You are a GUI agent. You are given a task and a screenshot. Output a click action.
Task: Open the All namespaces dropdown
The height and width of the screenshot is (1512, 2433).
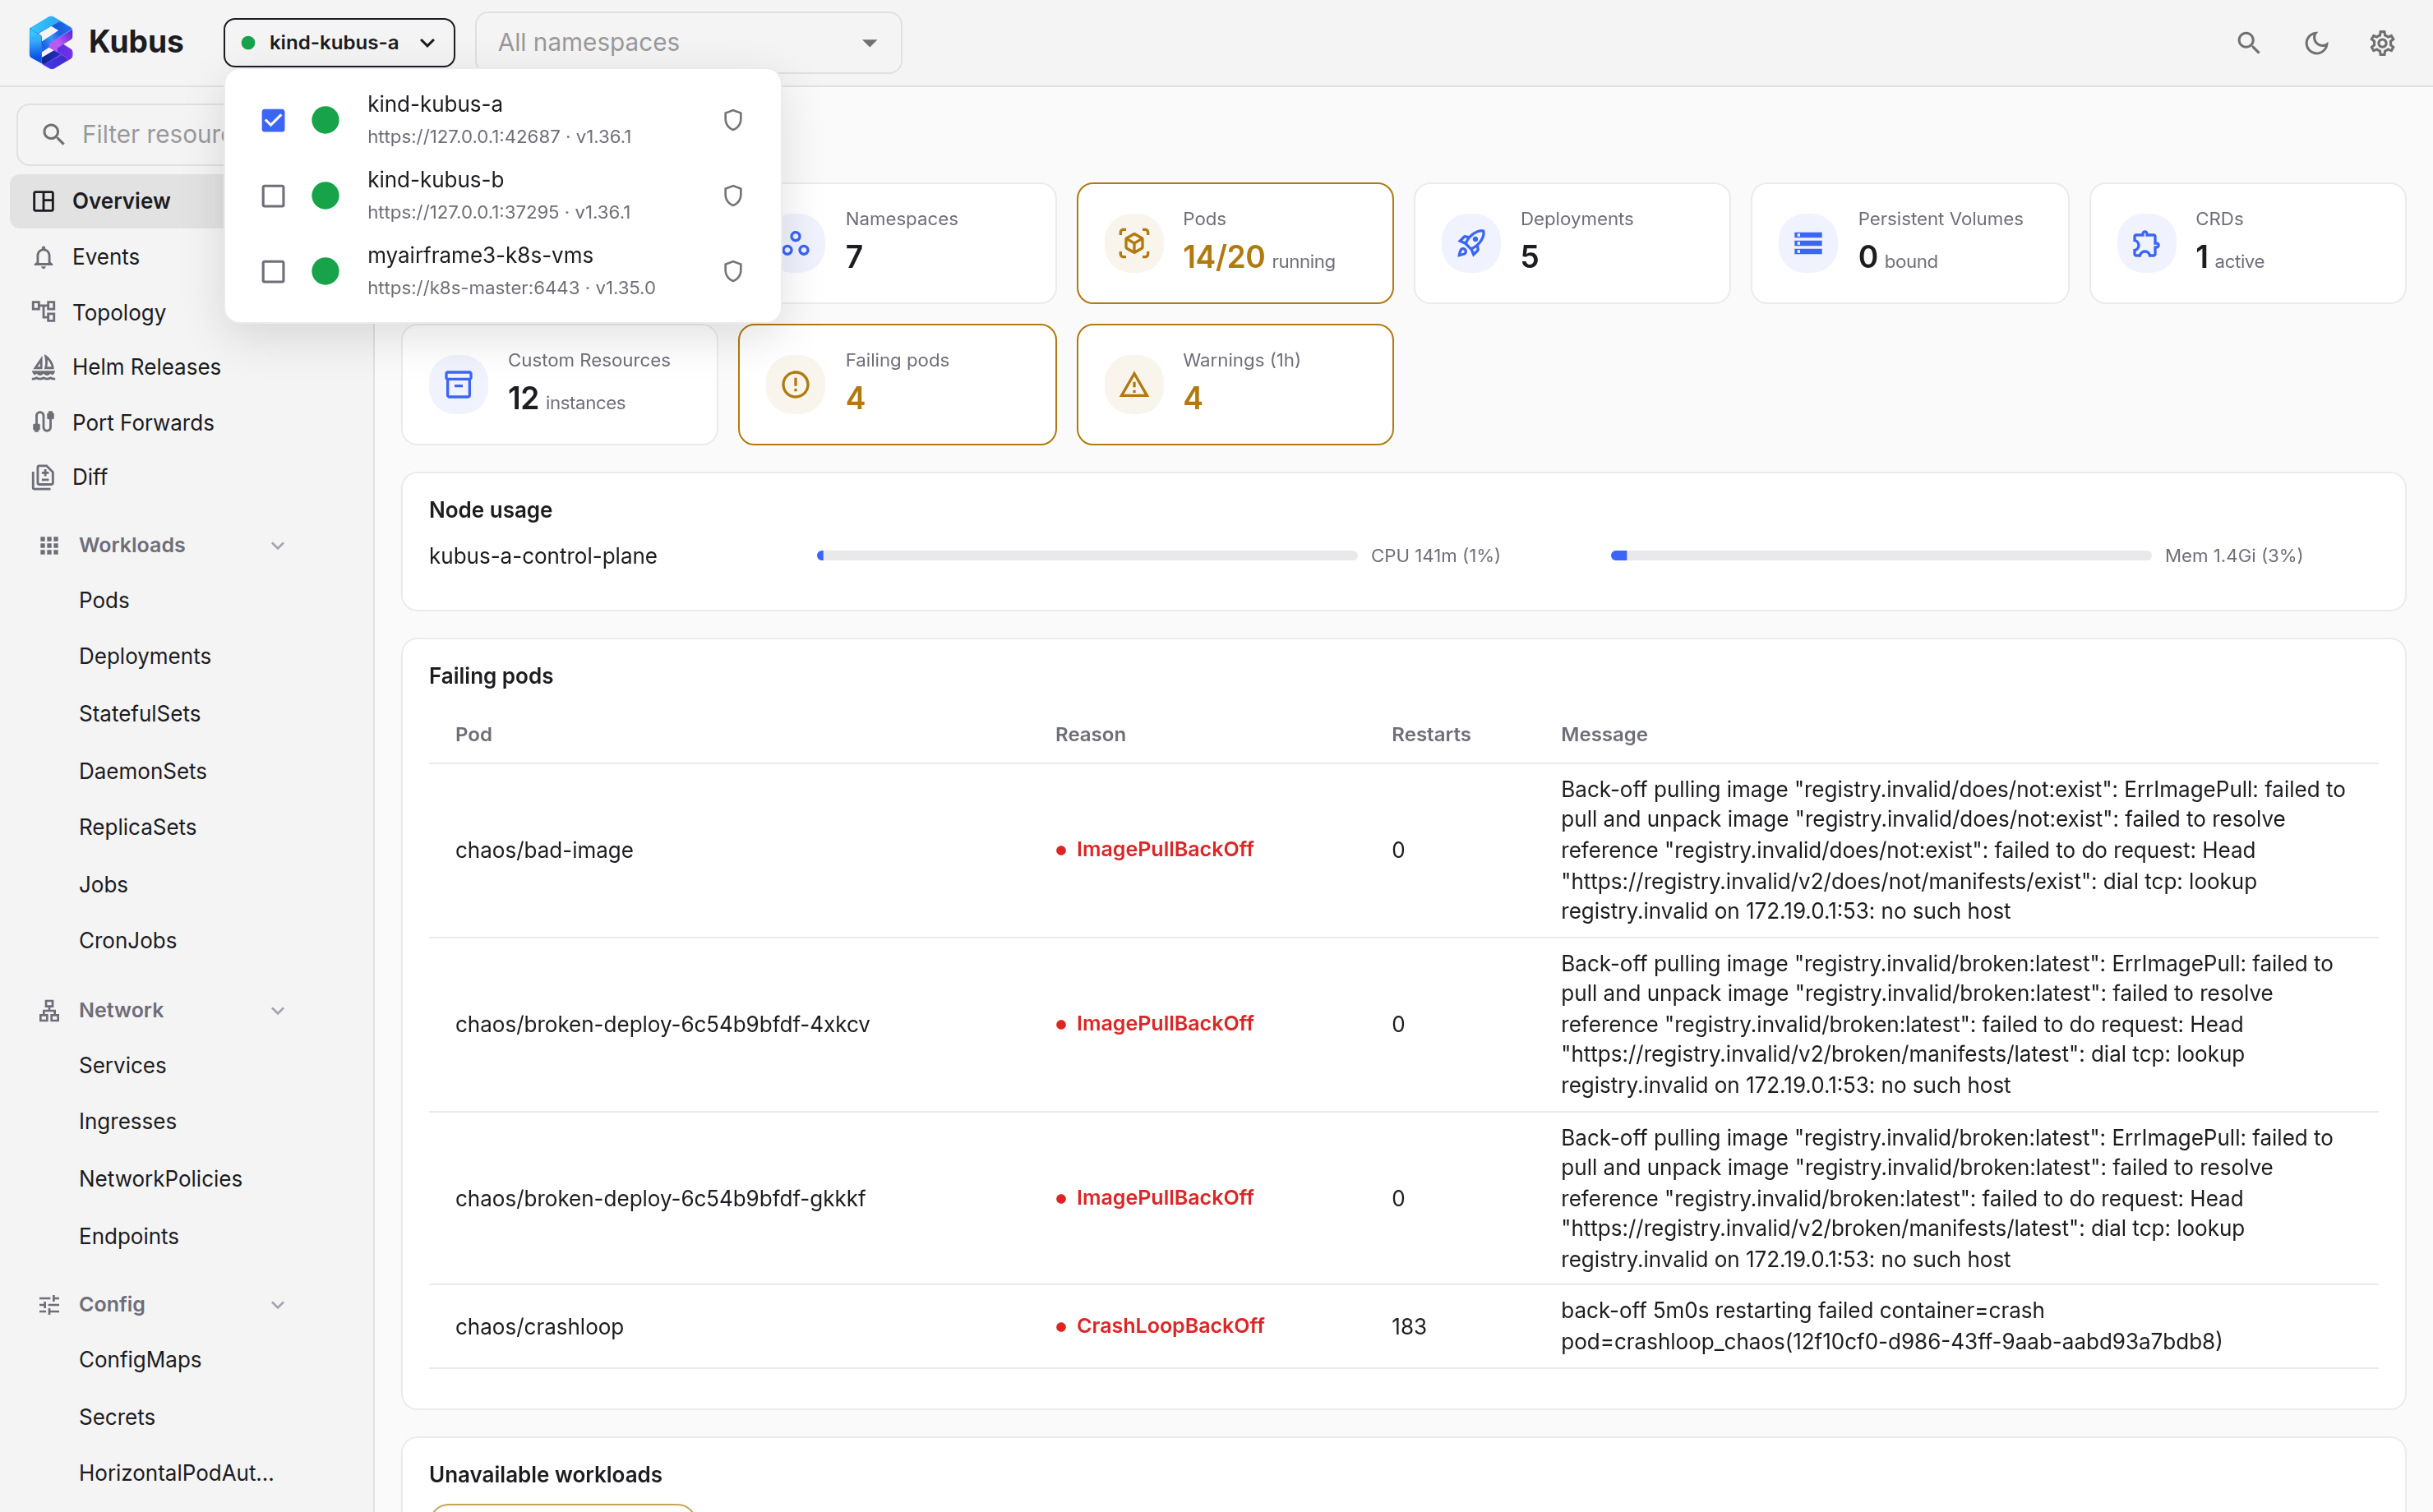688,42
